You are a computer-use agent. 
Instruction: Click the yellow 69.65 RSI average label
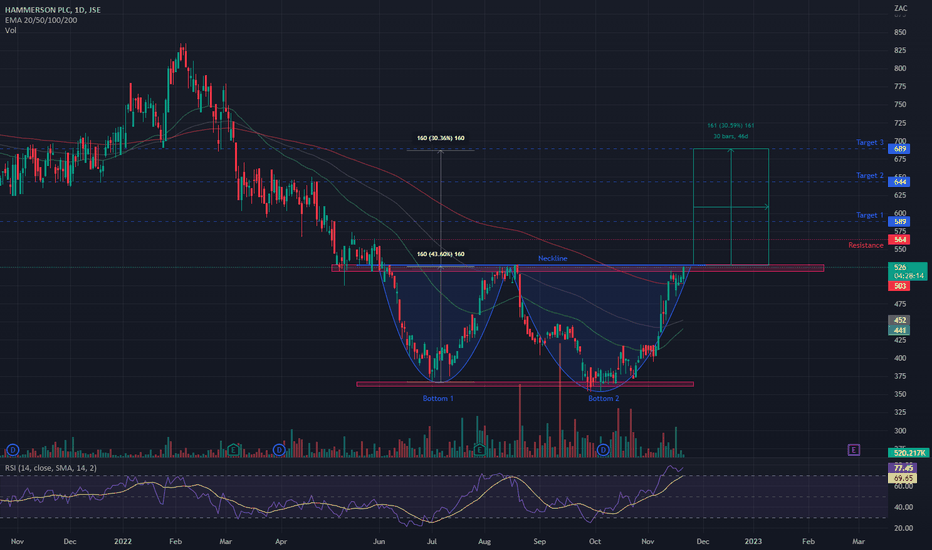902,478
